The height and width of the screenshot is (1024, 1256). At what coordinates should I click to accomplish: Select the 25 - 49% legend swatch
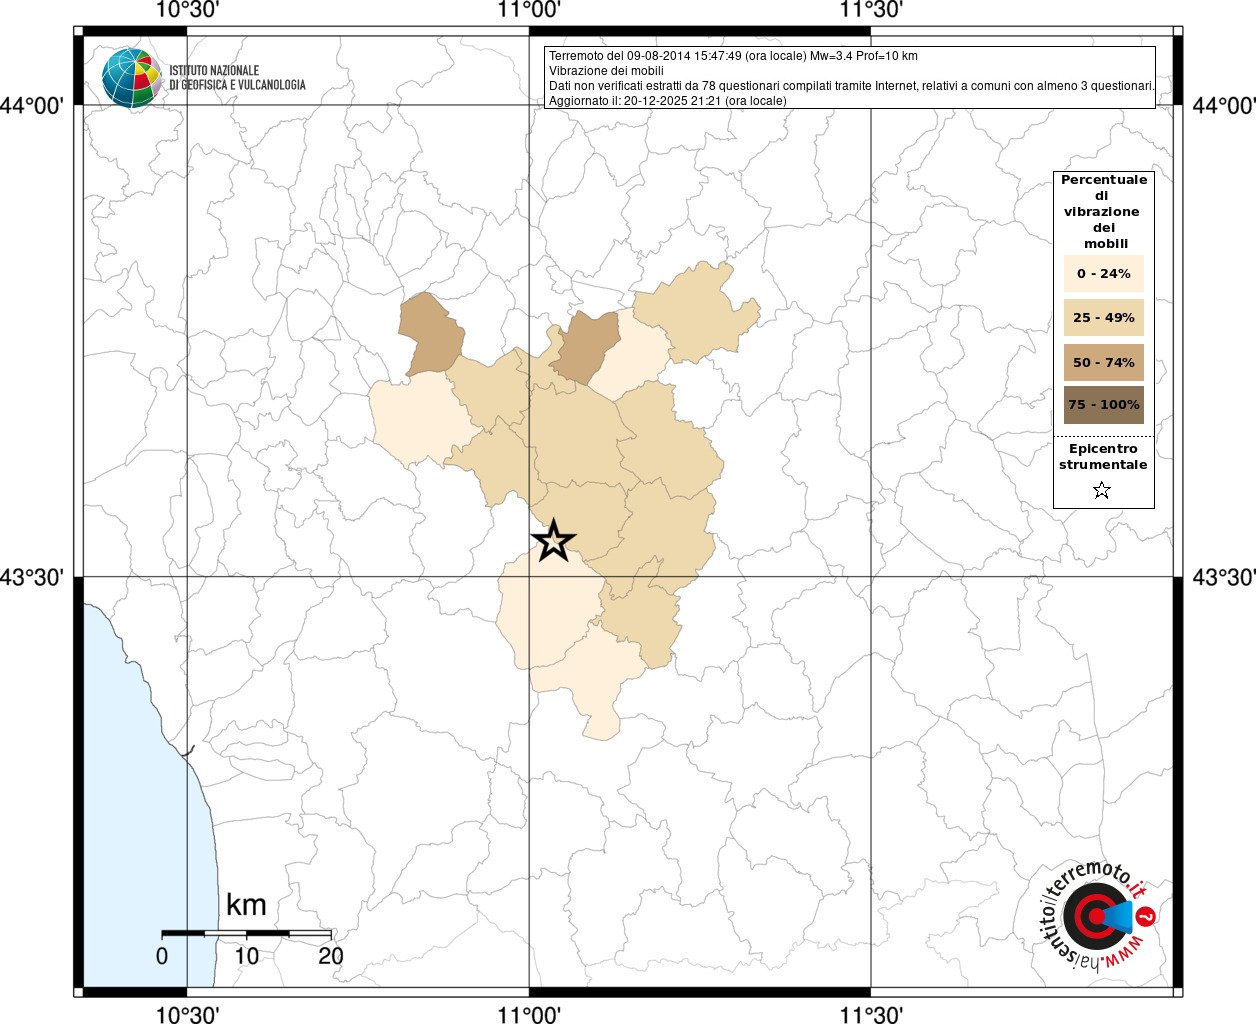pos(1103,318)
